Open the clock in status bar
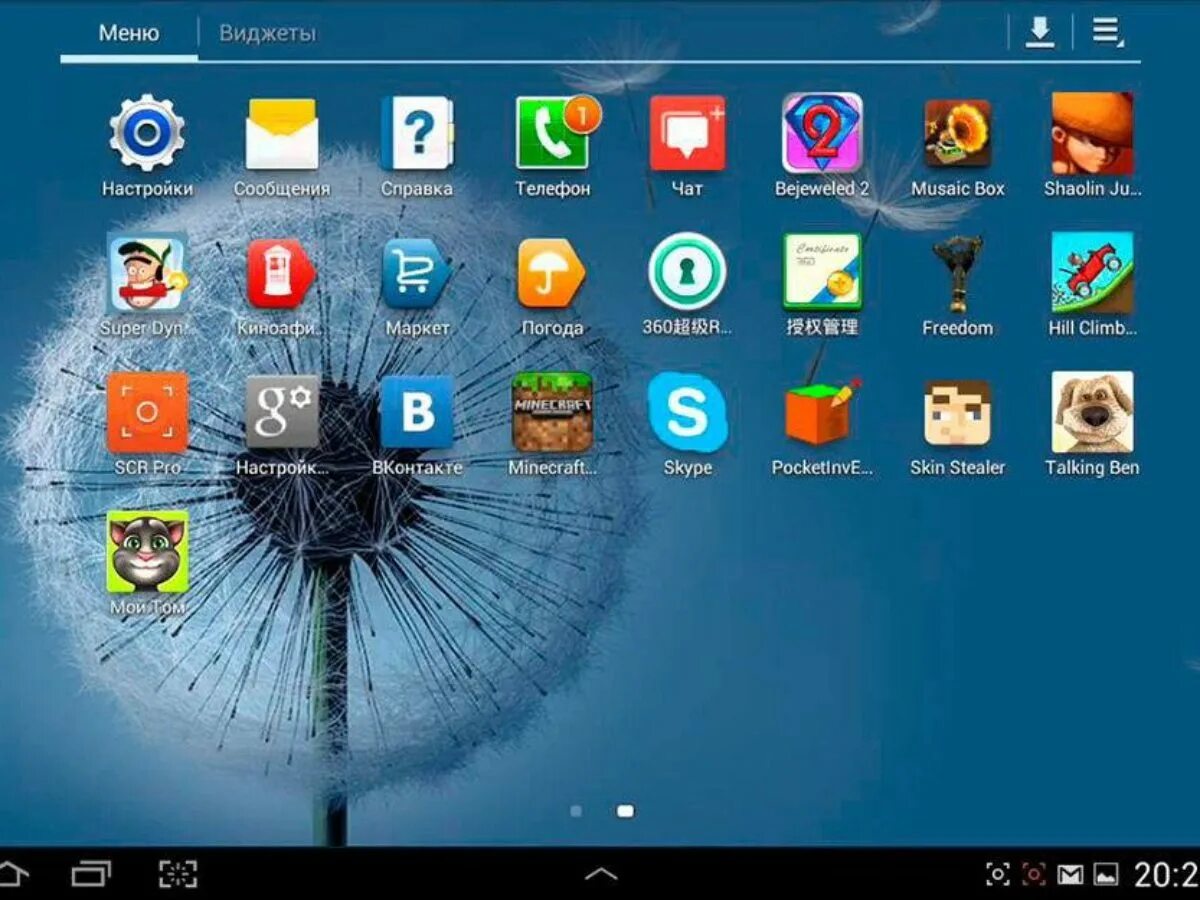Viewport: 1200px width, 900px height. 1166,875
